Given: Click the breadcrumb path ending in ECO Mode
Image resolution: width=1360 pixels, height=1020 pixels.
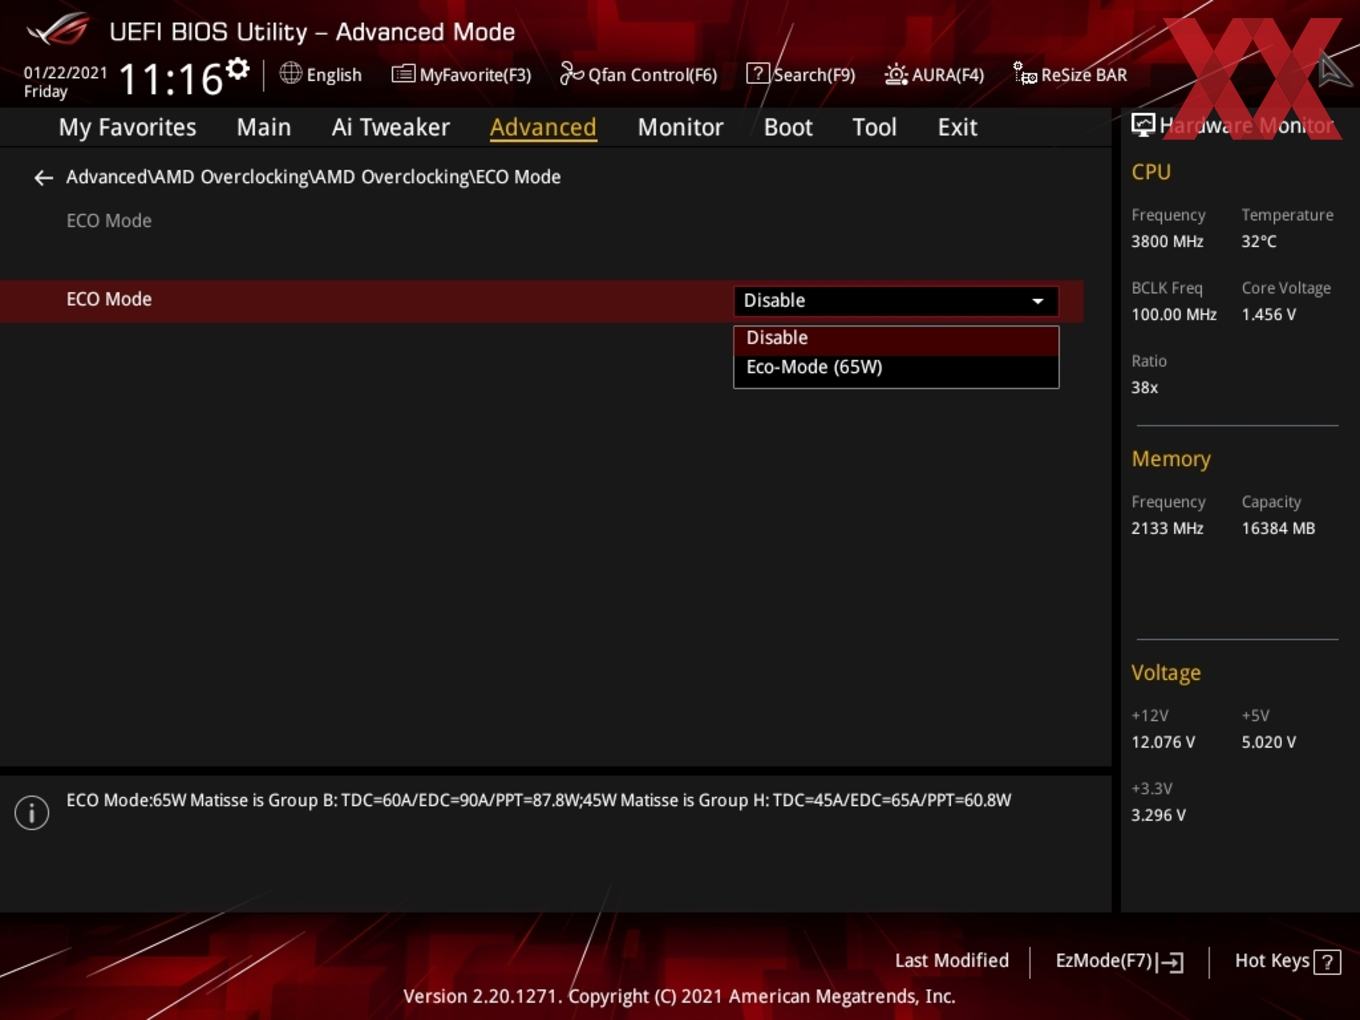Looking at the screenshot, I should [x=313, y=177].
